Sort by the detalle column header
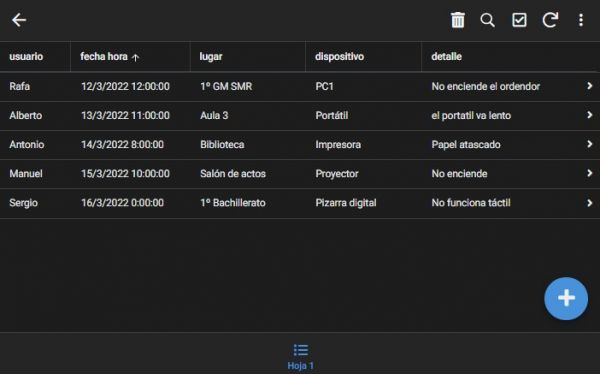 coord(447,57)
